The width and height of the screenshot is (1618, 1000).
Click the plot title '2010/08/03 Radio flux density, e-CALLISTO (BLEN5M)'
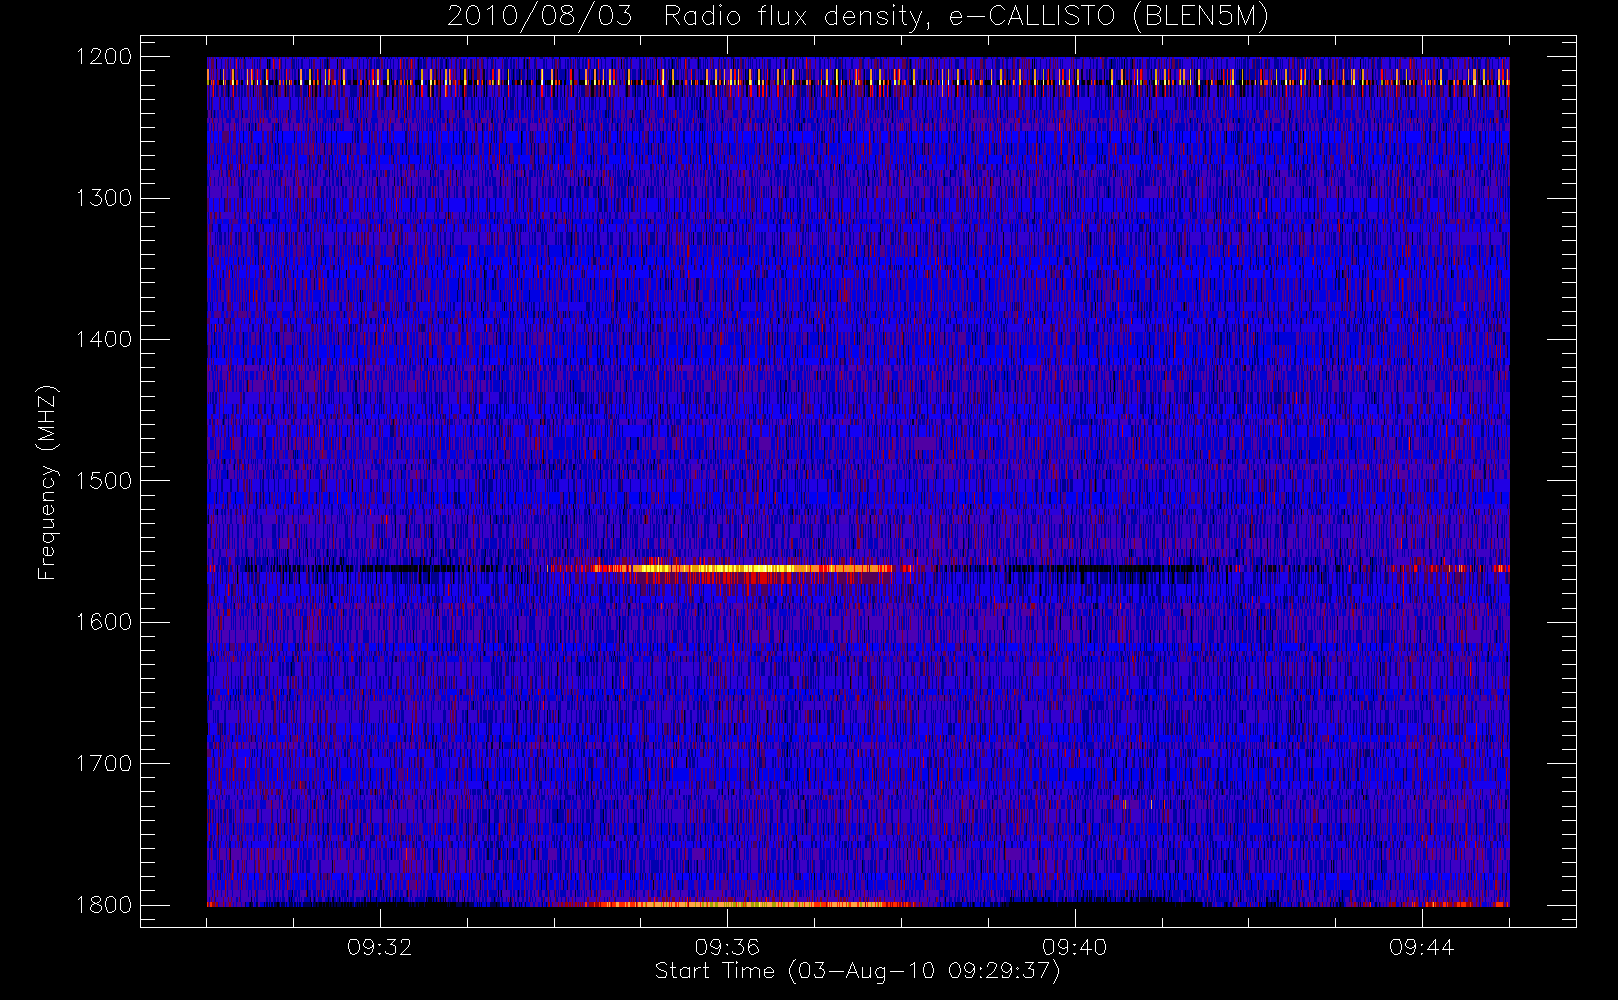[x=858, y=16]
